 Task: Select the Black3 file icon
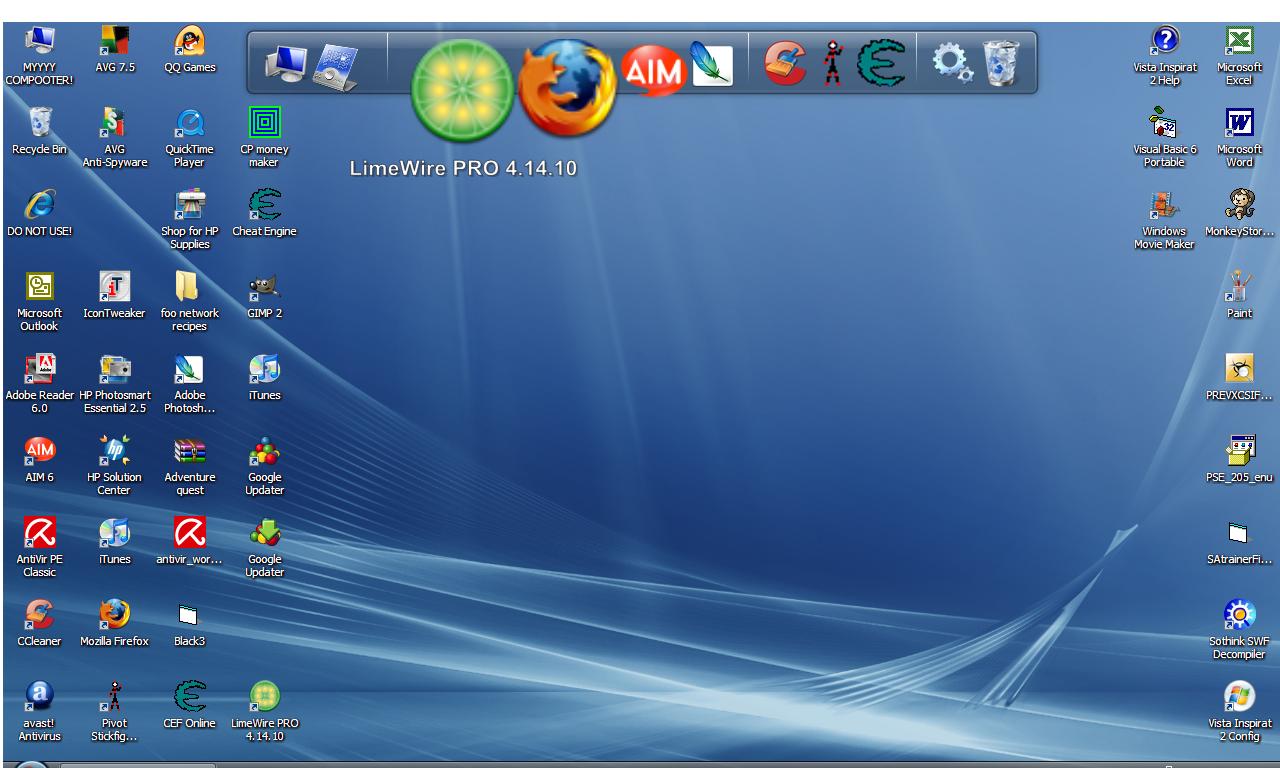[x=189, y=624]
